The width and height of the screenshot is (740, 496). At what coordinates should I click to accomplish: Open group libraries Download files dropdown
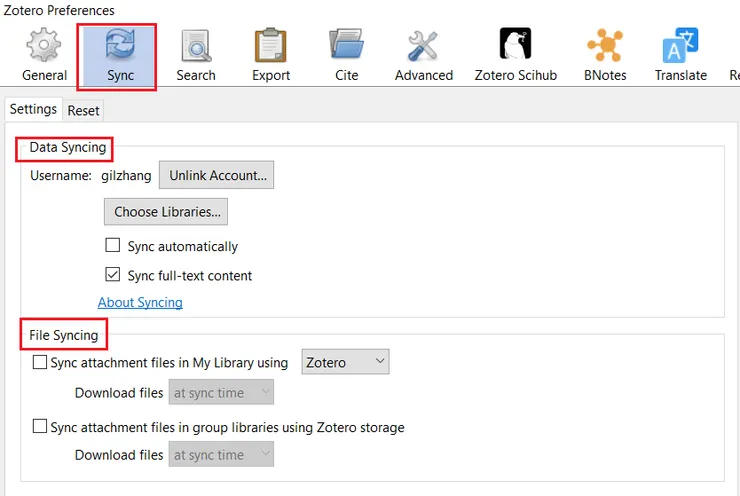pos(221,454)
